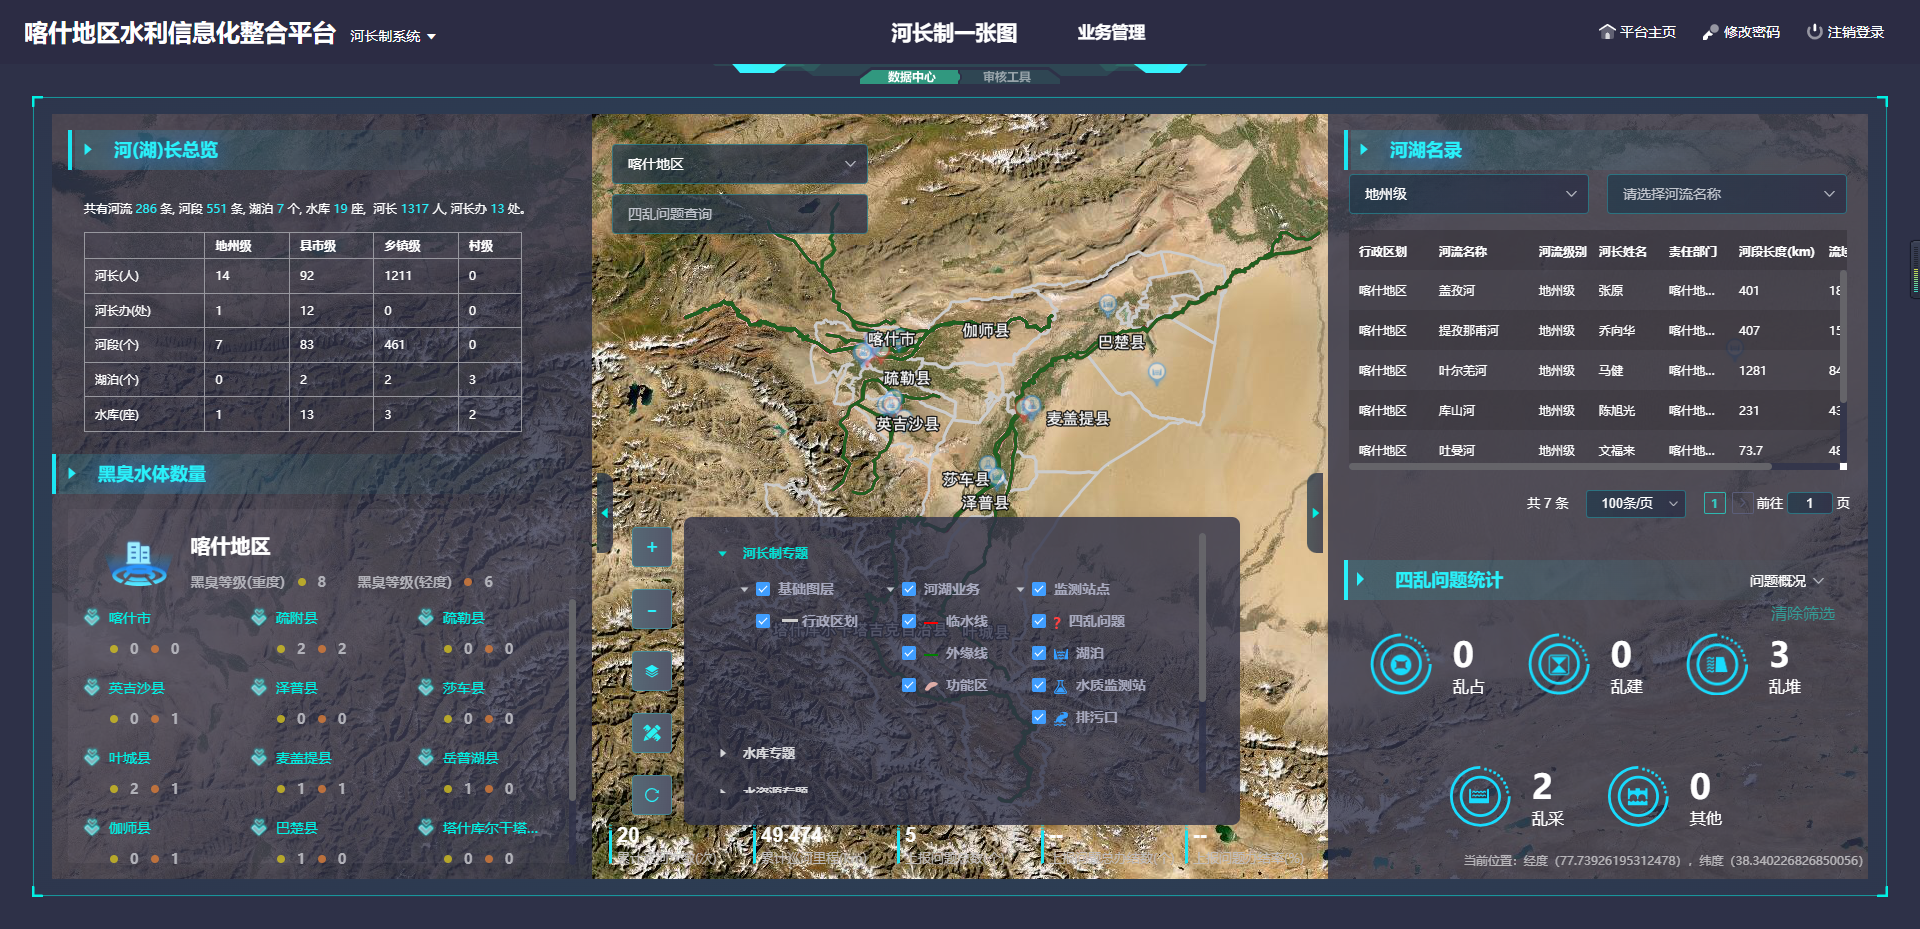1920x929 pixels.
Task: Click the 乱堆 statistics circle icon
Action: 1716,664
